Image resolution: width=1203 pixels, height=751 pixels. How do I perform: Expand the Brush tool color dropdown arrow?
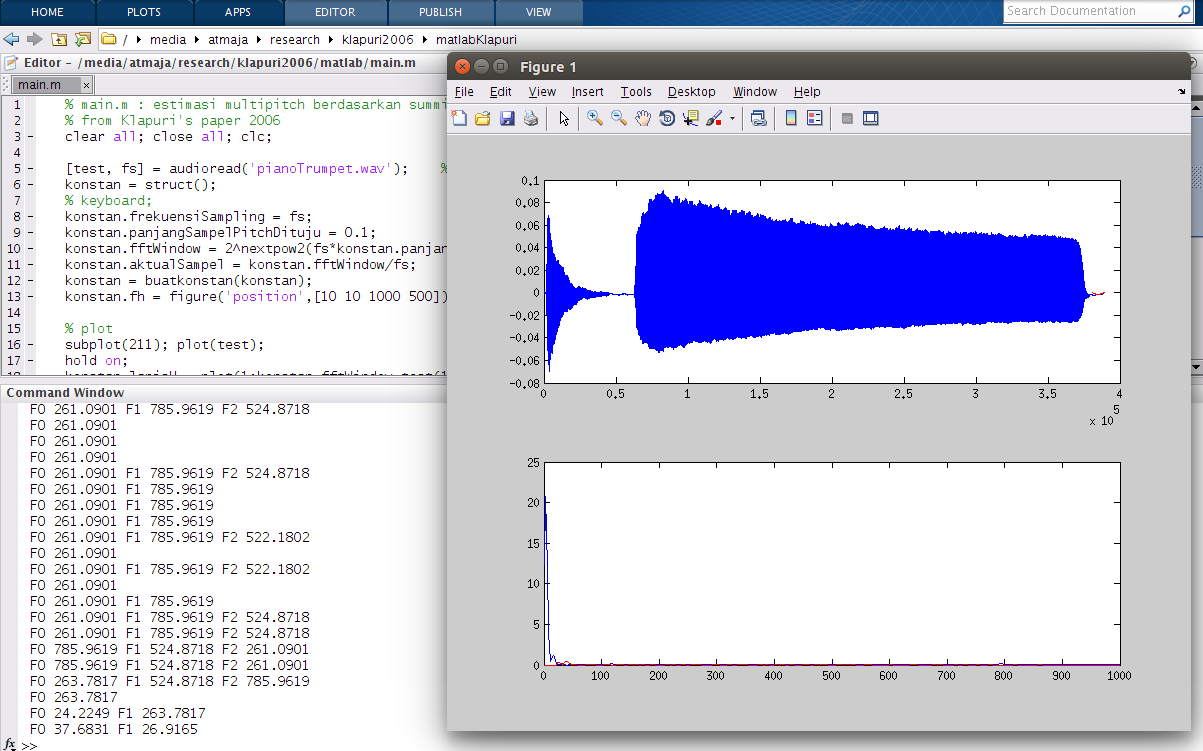click(x=732, y=118)
